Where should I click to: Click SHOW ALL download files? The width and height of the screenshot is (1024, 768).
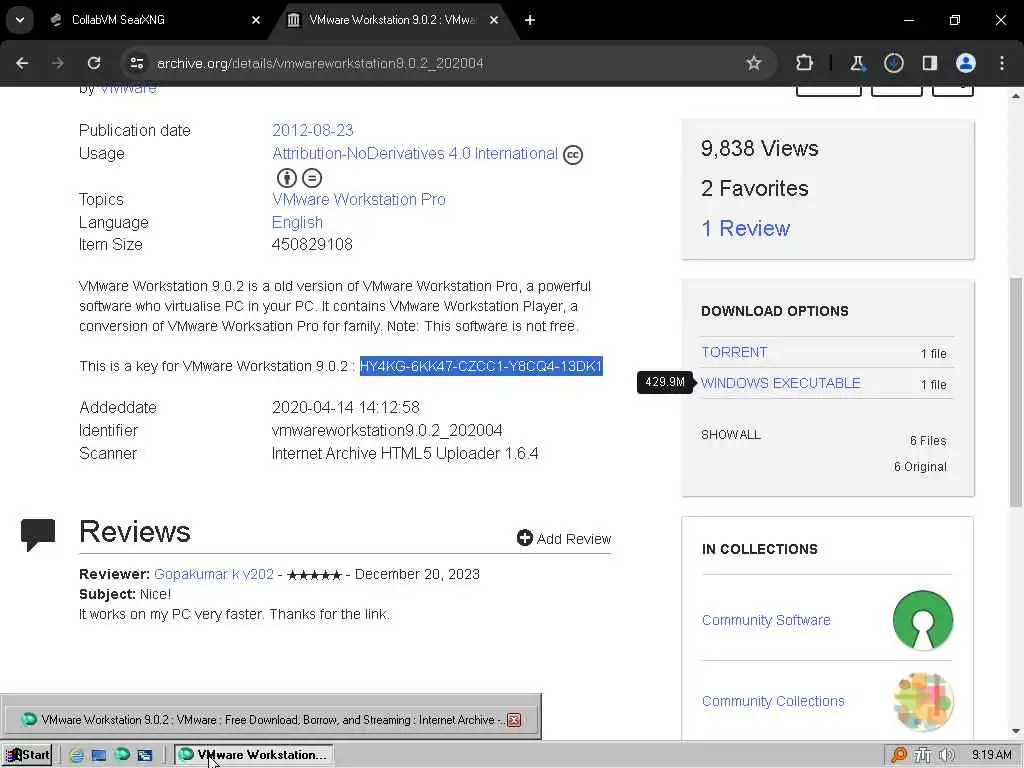coord(731,435)
